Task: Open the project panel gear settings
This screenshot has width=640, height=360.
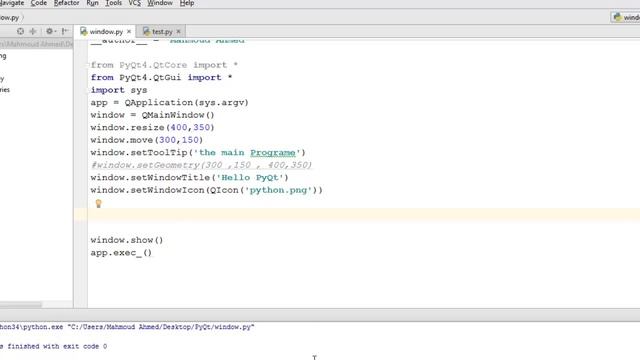Action: pyautogui.click(x=50, y=31)
